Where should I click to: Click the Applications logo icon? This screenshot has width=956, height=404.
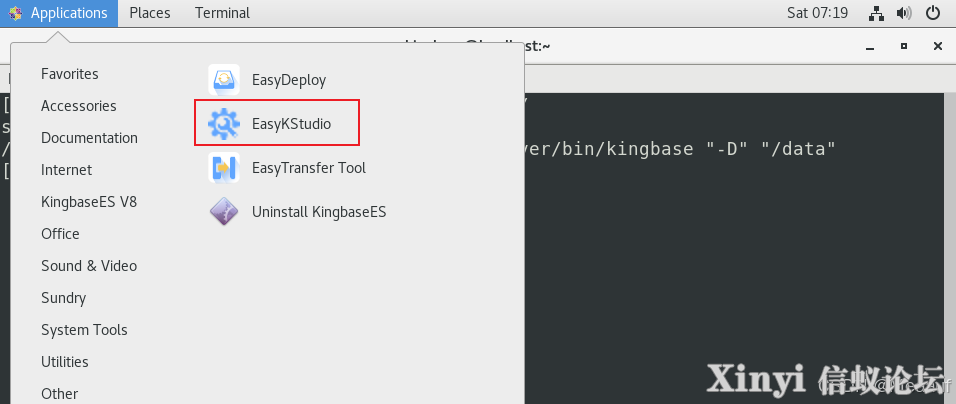pos(15,13)
